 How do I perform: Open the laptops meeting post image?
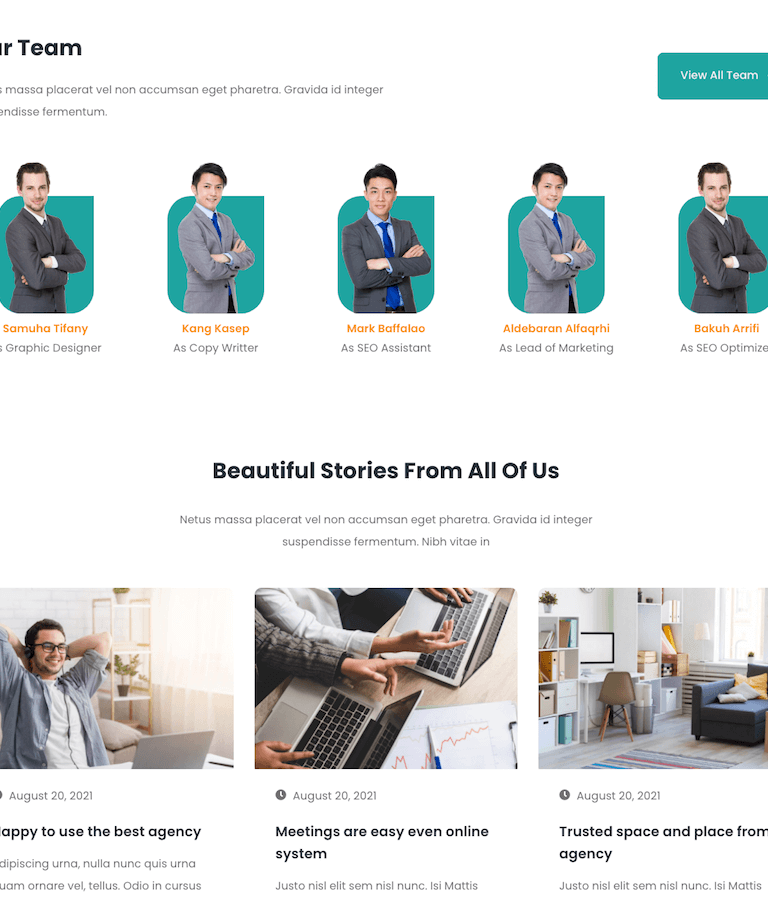(386, 678)
